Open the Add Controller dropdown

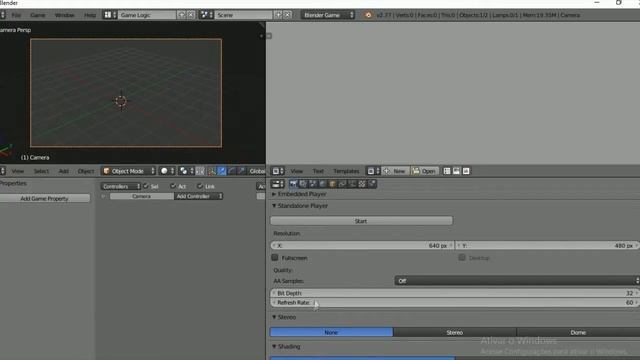[198, 196]
